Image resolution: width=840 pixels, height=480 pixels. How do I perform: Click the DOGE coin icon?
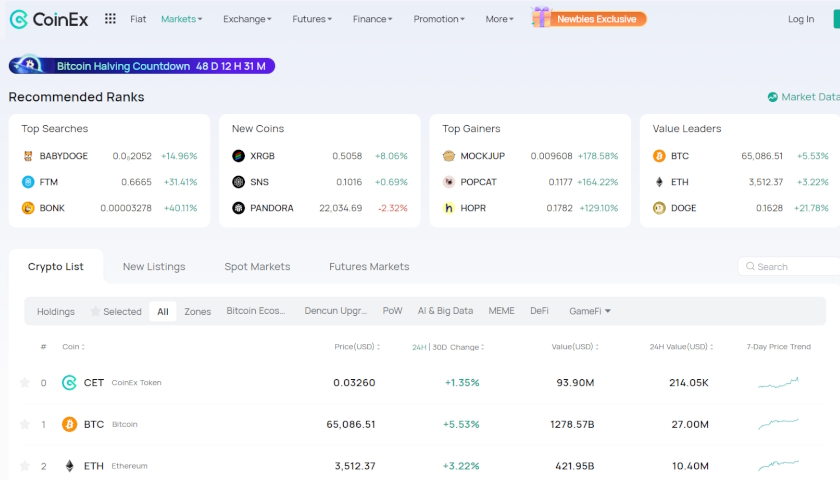coord(659,208)
